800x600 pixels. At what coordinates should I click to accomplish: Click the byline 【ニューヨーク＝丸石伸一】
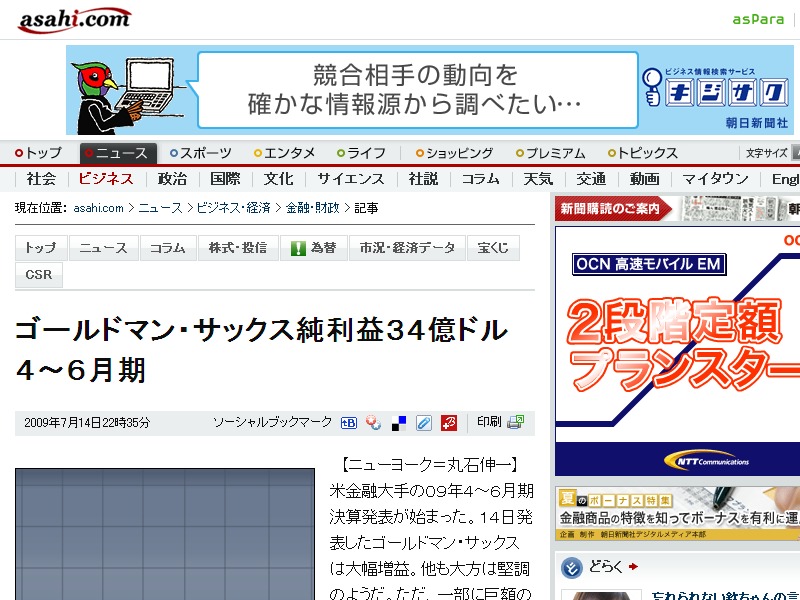click(x=430, y=465)
